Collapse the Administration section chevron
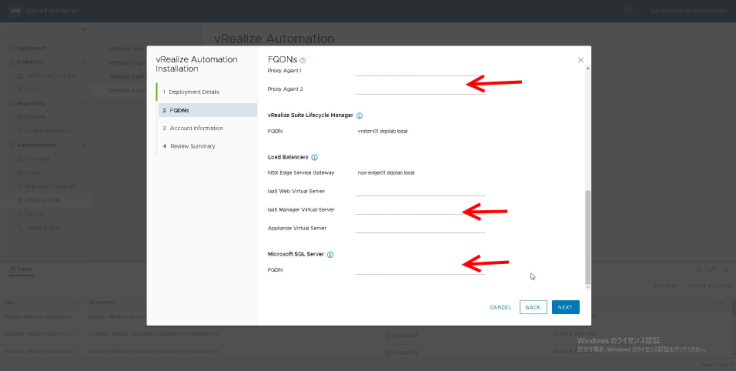The image size is (736, 371). click(84, 145)
